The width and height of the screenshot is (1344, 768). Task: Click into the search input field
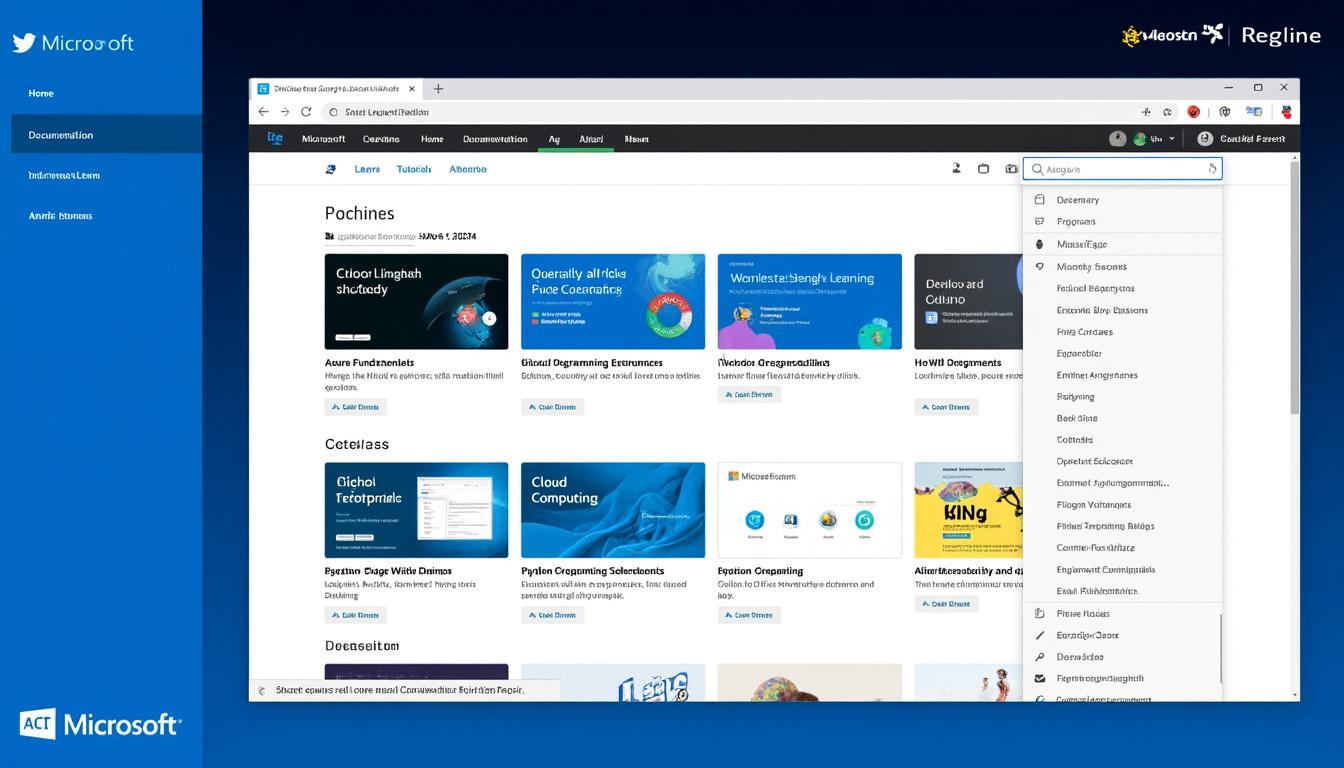point(1125,169)
